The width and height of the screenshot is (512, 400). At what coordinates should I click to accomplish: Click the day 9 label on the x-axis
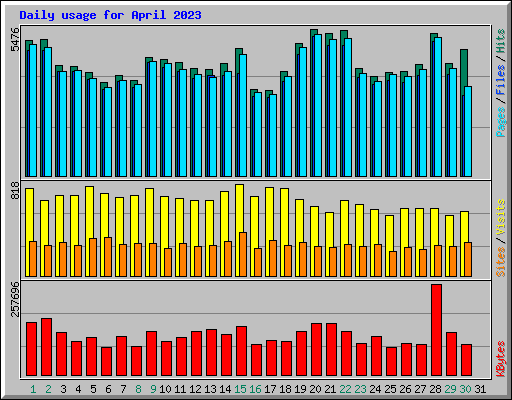click(x=153, y=389)
